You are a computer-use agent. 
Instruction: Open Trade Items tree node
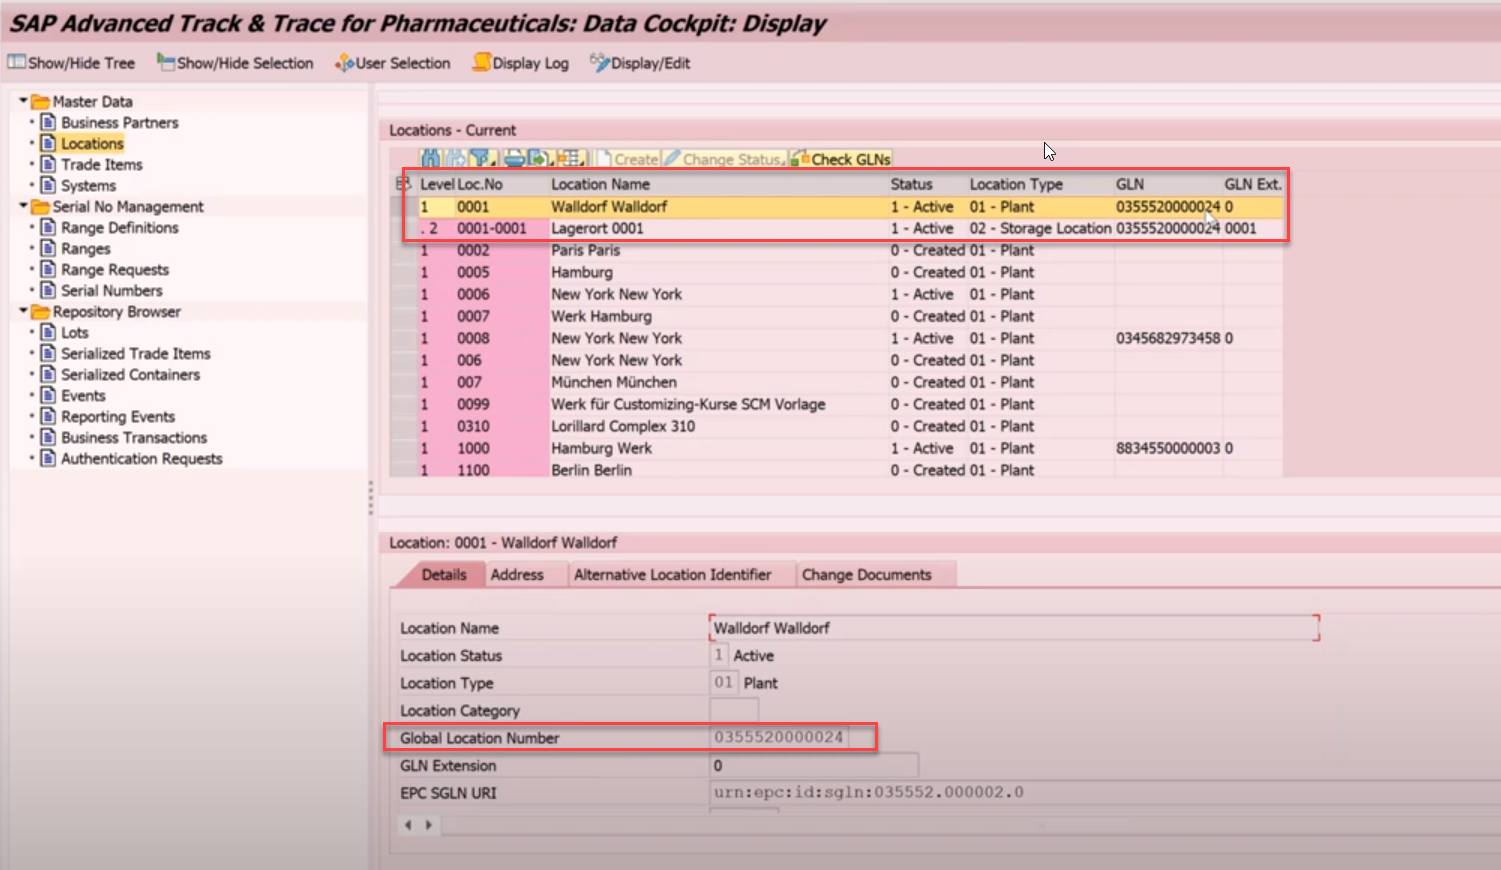coord(101,164)
